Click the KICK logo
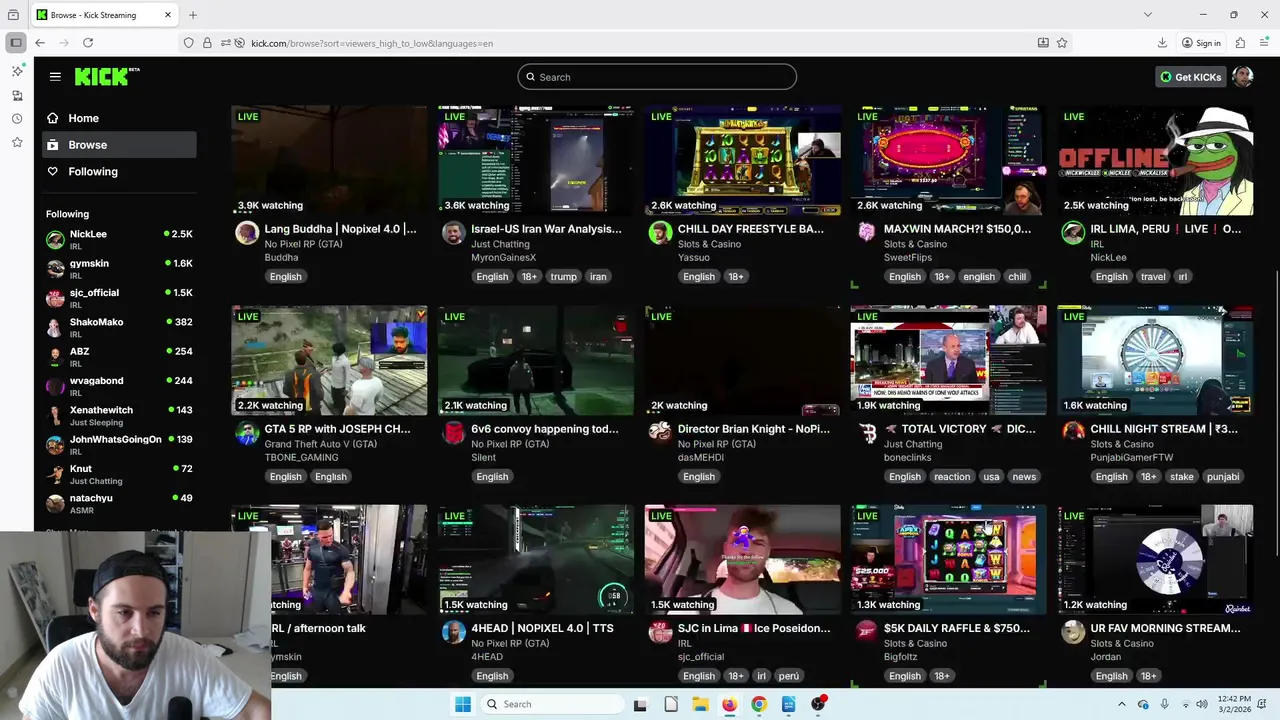This screenshot has height=720, width=1280. (x=107, y=77)
